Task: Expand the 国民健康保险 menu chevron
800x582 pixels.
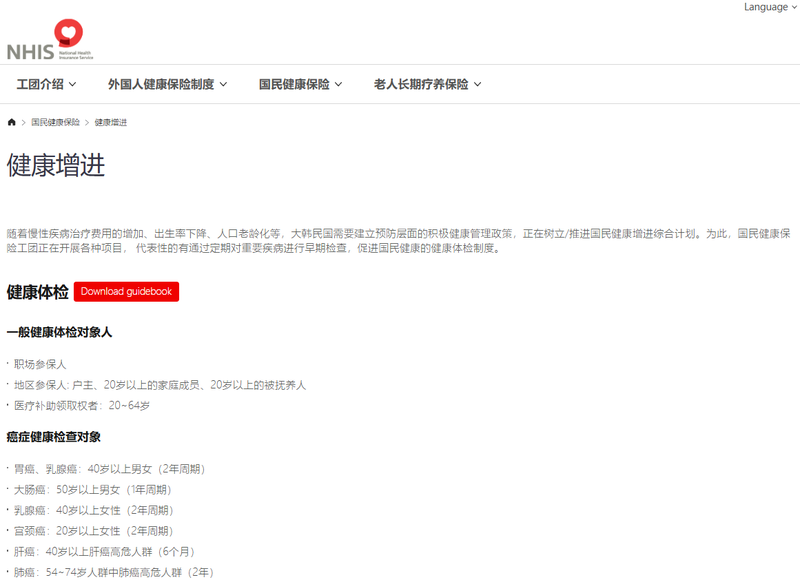Action: pos(339,85)
